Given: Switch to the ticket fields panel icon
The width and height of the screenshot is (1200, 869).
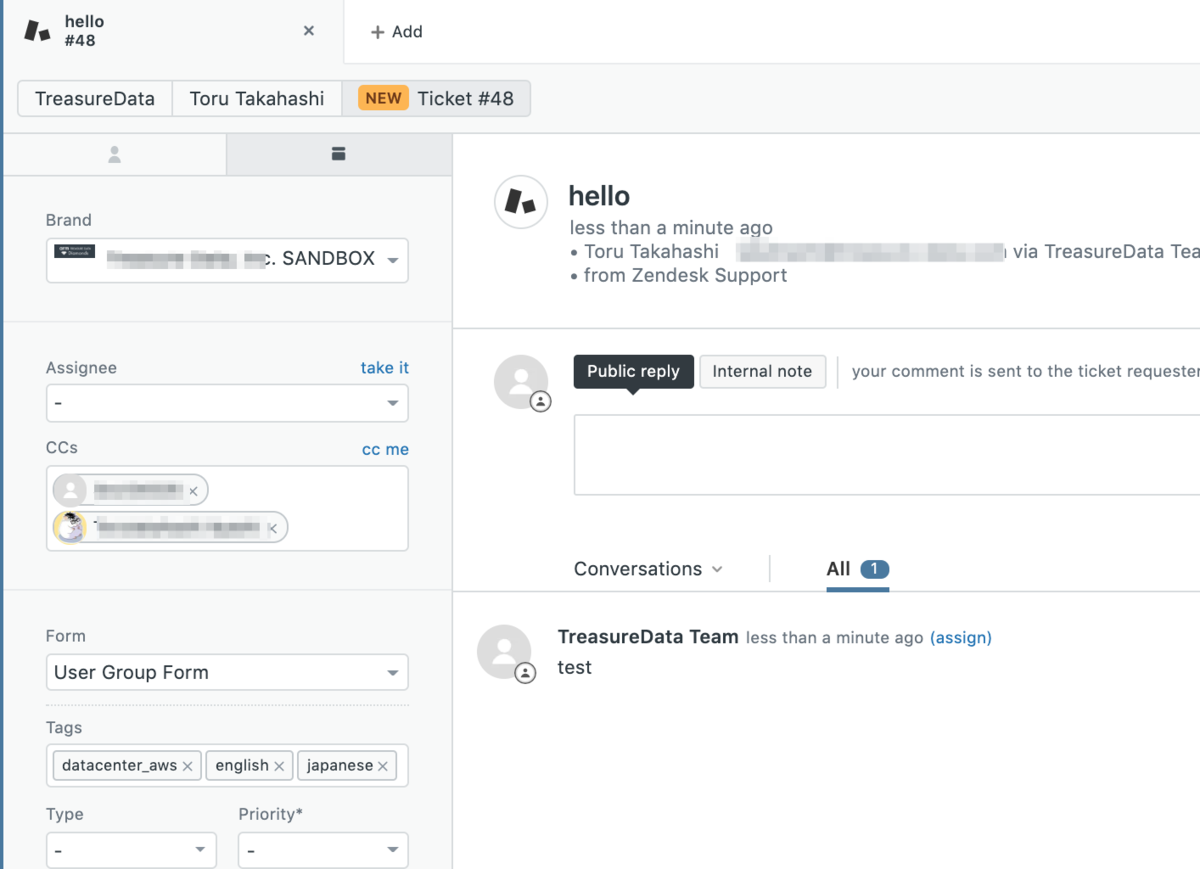Looking at the screenshot, I should [338, 154].
